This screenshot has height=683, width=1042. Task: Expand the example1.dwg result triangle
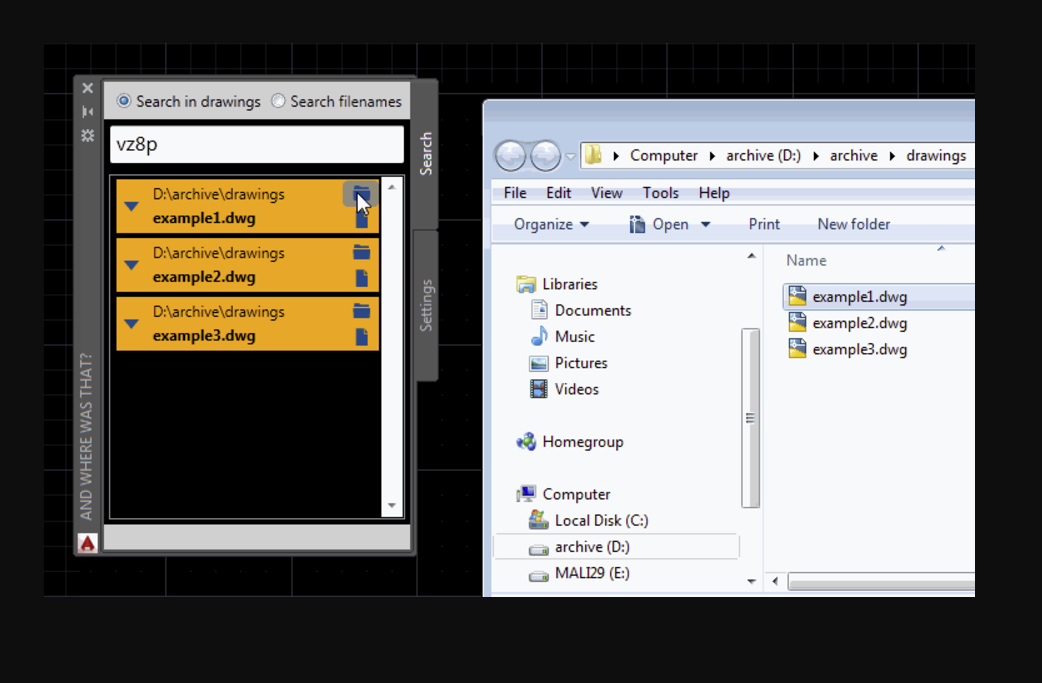(x=132, y=207)
